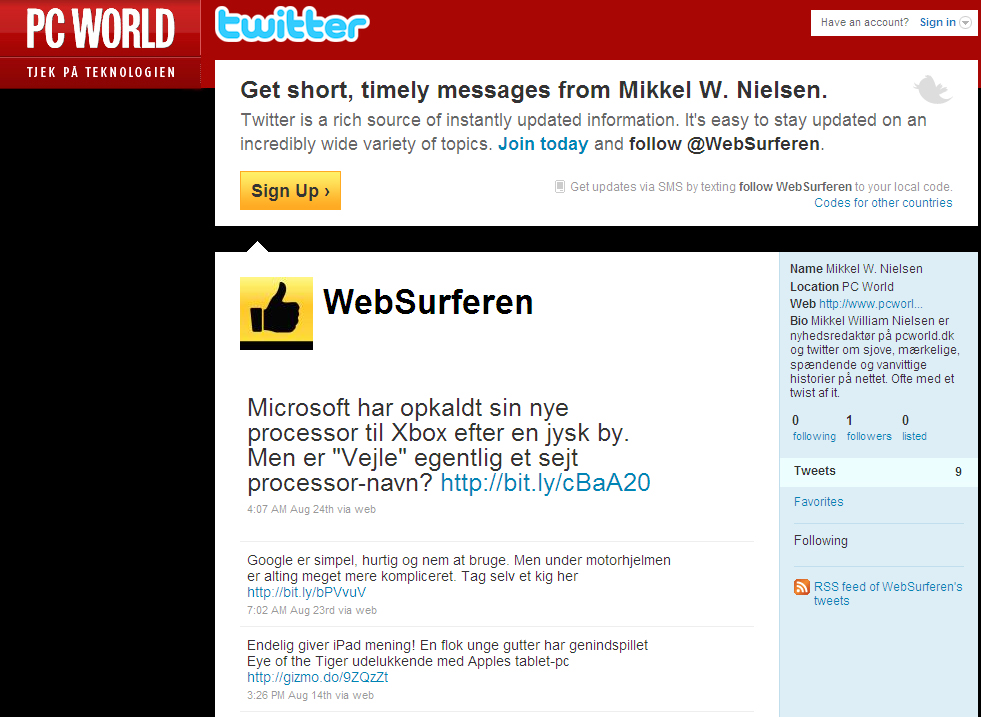Open the Following section in the sidebar
981x717 pixels.
(821, 541)
